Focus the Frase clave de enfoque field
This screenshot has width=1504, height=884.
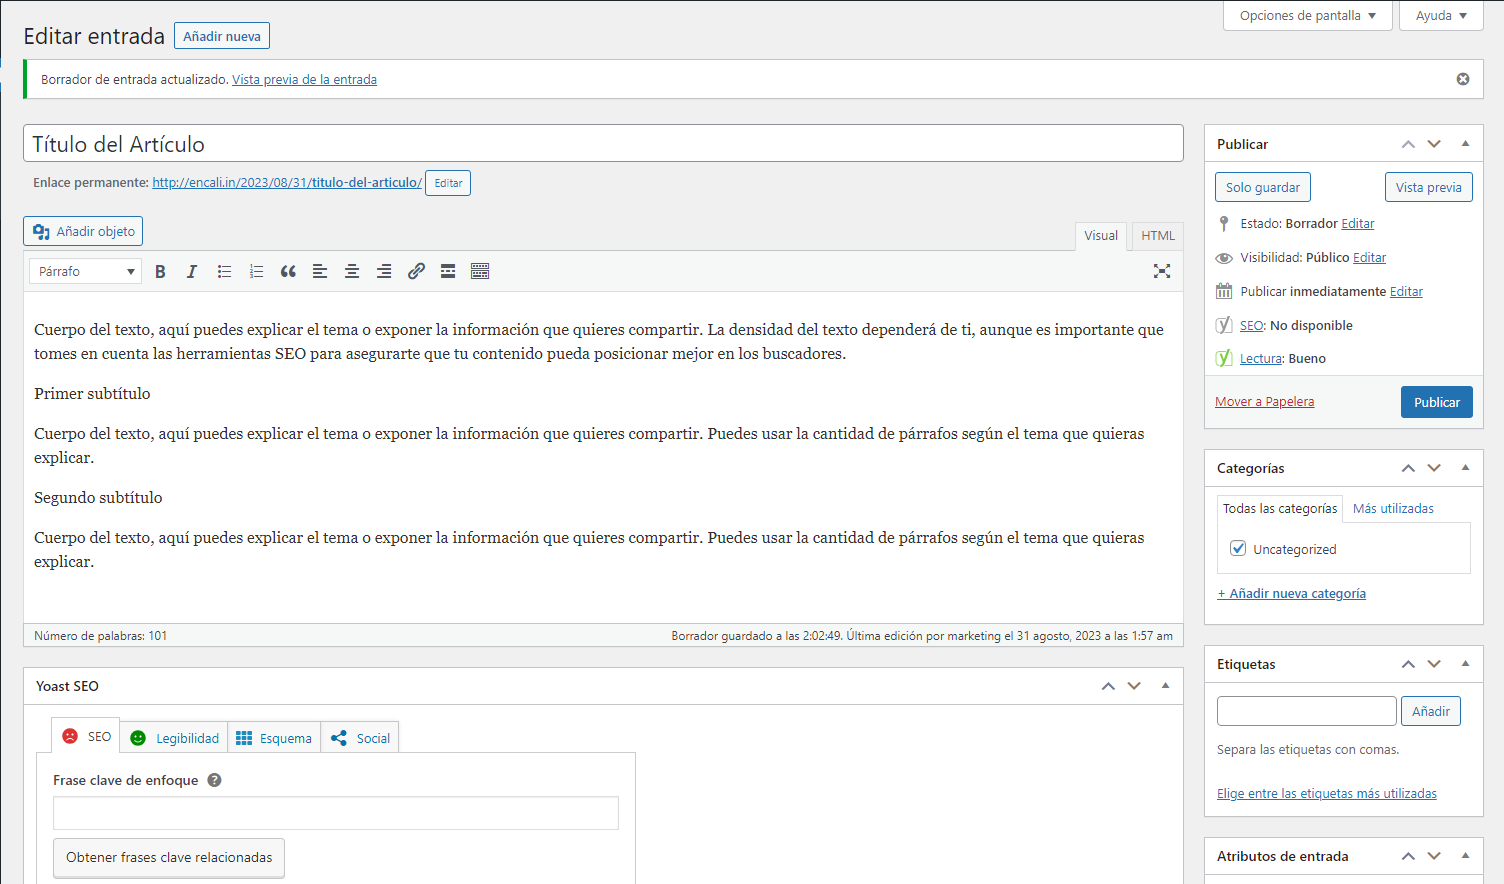(336, 813)
